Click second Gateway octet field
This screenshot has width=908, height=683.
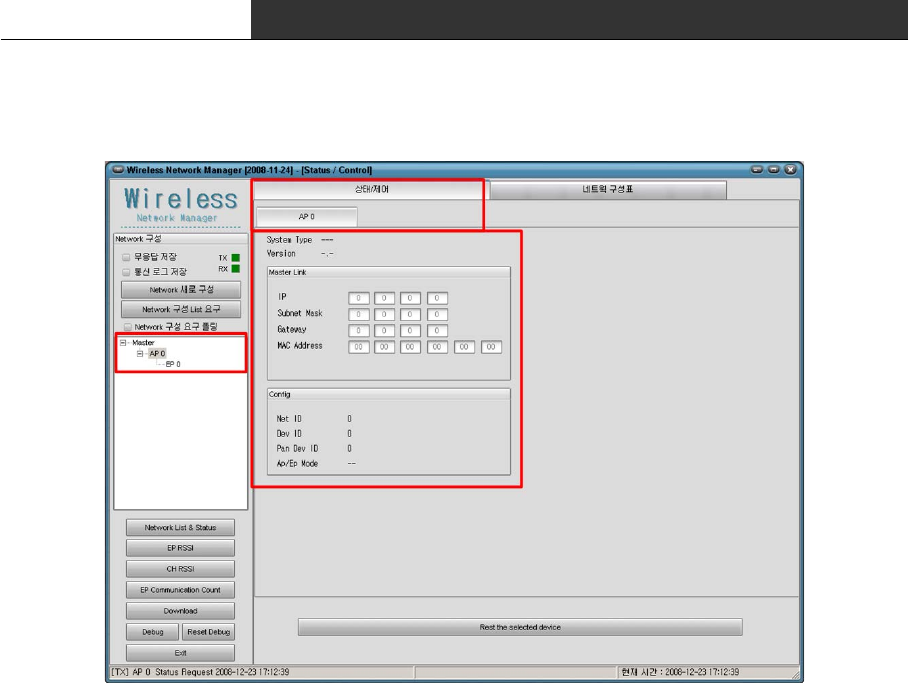(384, 331)
